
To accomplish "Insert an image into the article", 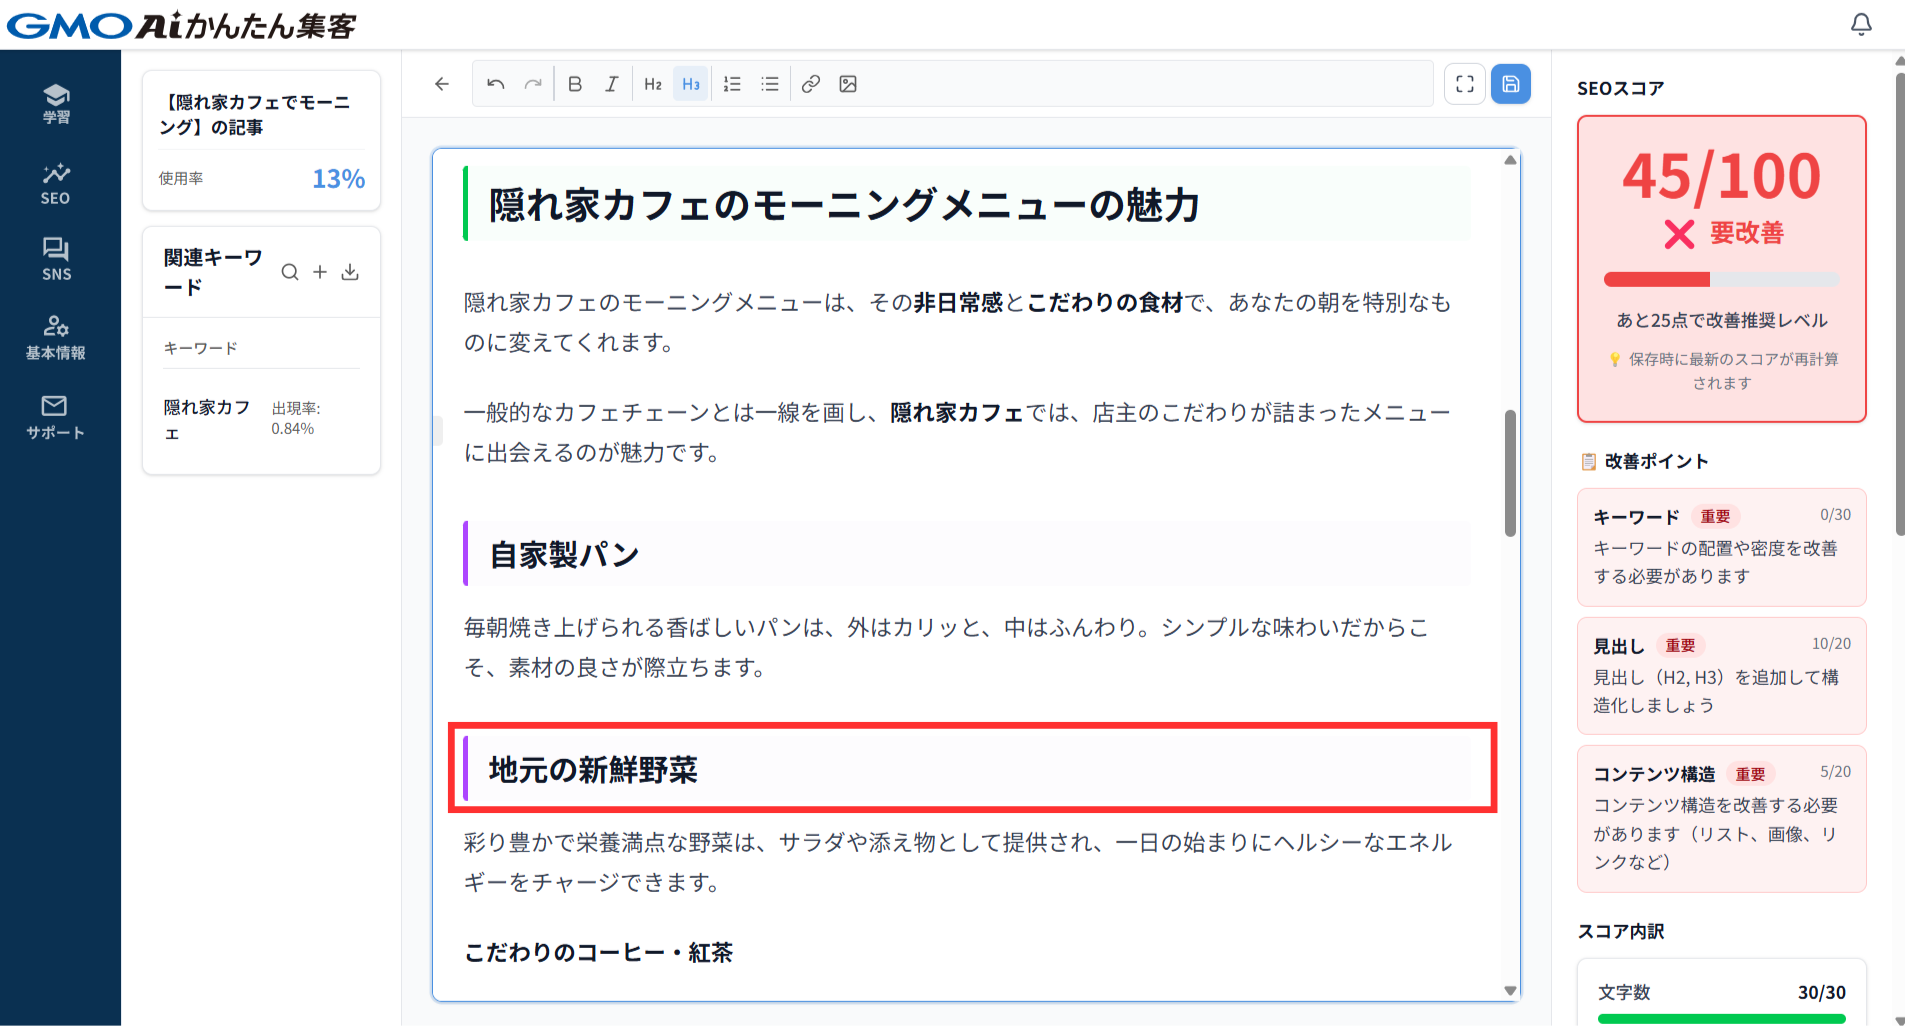I will pyautogui.click(x=848, y=84).
